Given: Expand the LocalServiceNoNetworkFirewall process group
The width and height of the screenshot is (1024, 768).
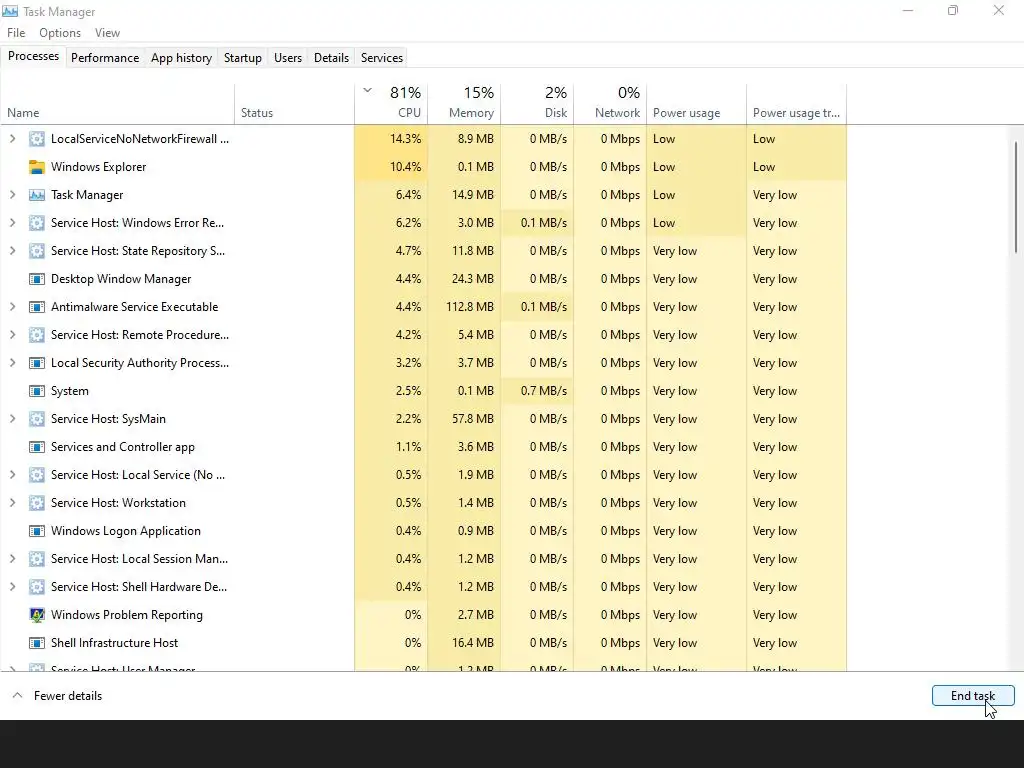Looking at the screenshot, I should pos(12,138).
